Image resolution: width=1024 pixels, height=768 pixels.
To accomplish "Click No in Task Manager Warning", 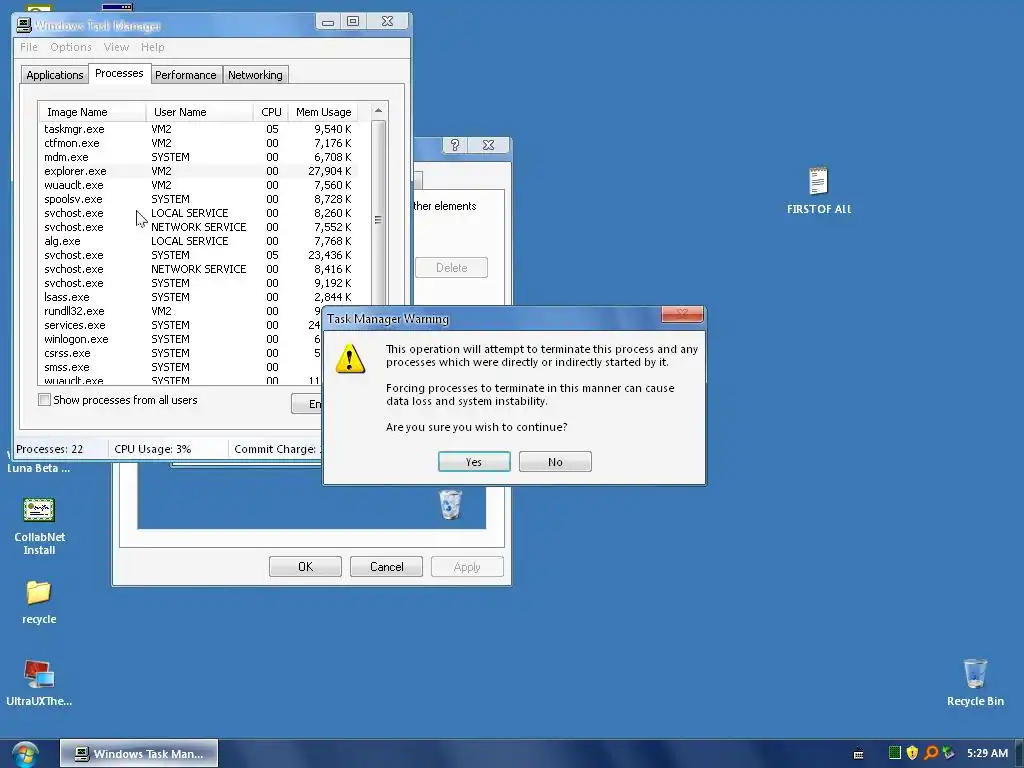I will coord(555,462).
